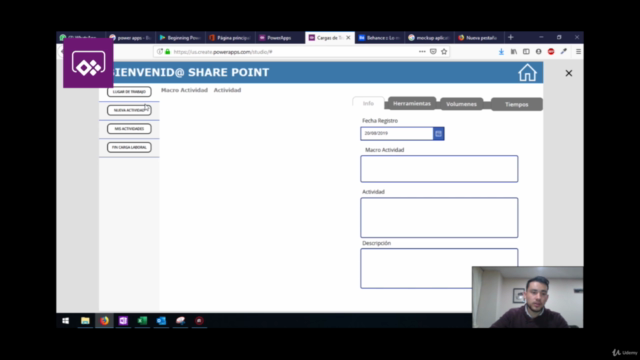Switch to the mockup aplica browser tab
The image size is (640, 360).
pos(429,38)
